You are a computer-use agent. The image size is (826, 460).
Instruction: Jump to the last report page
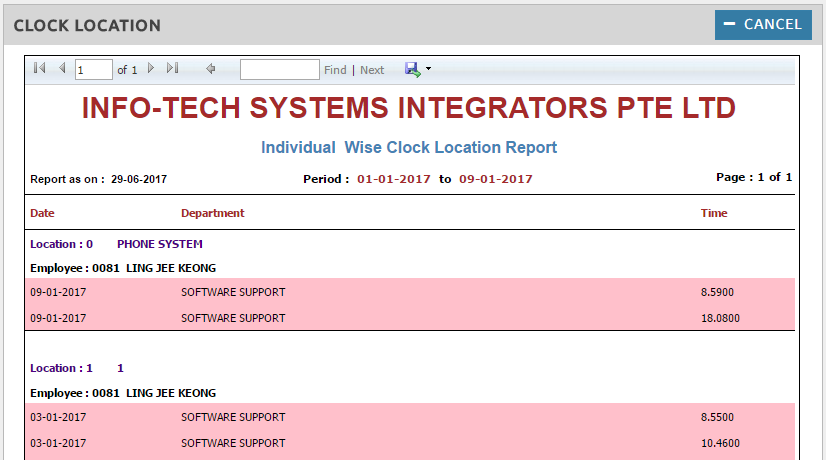coord(172,69)
